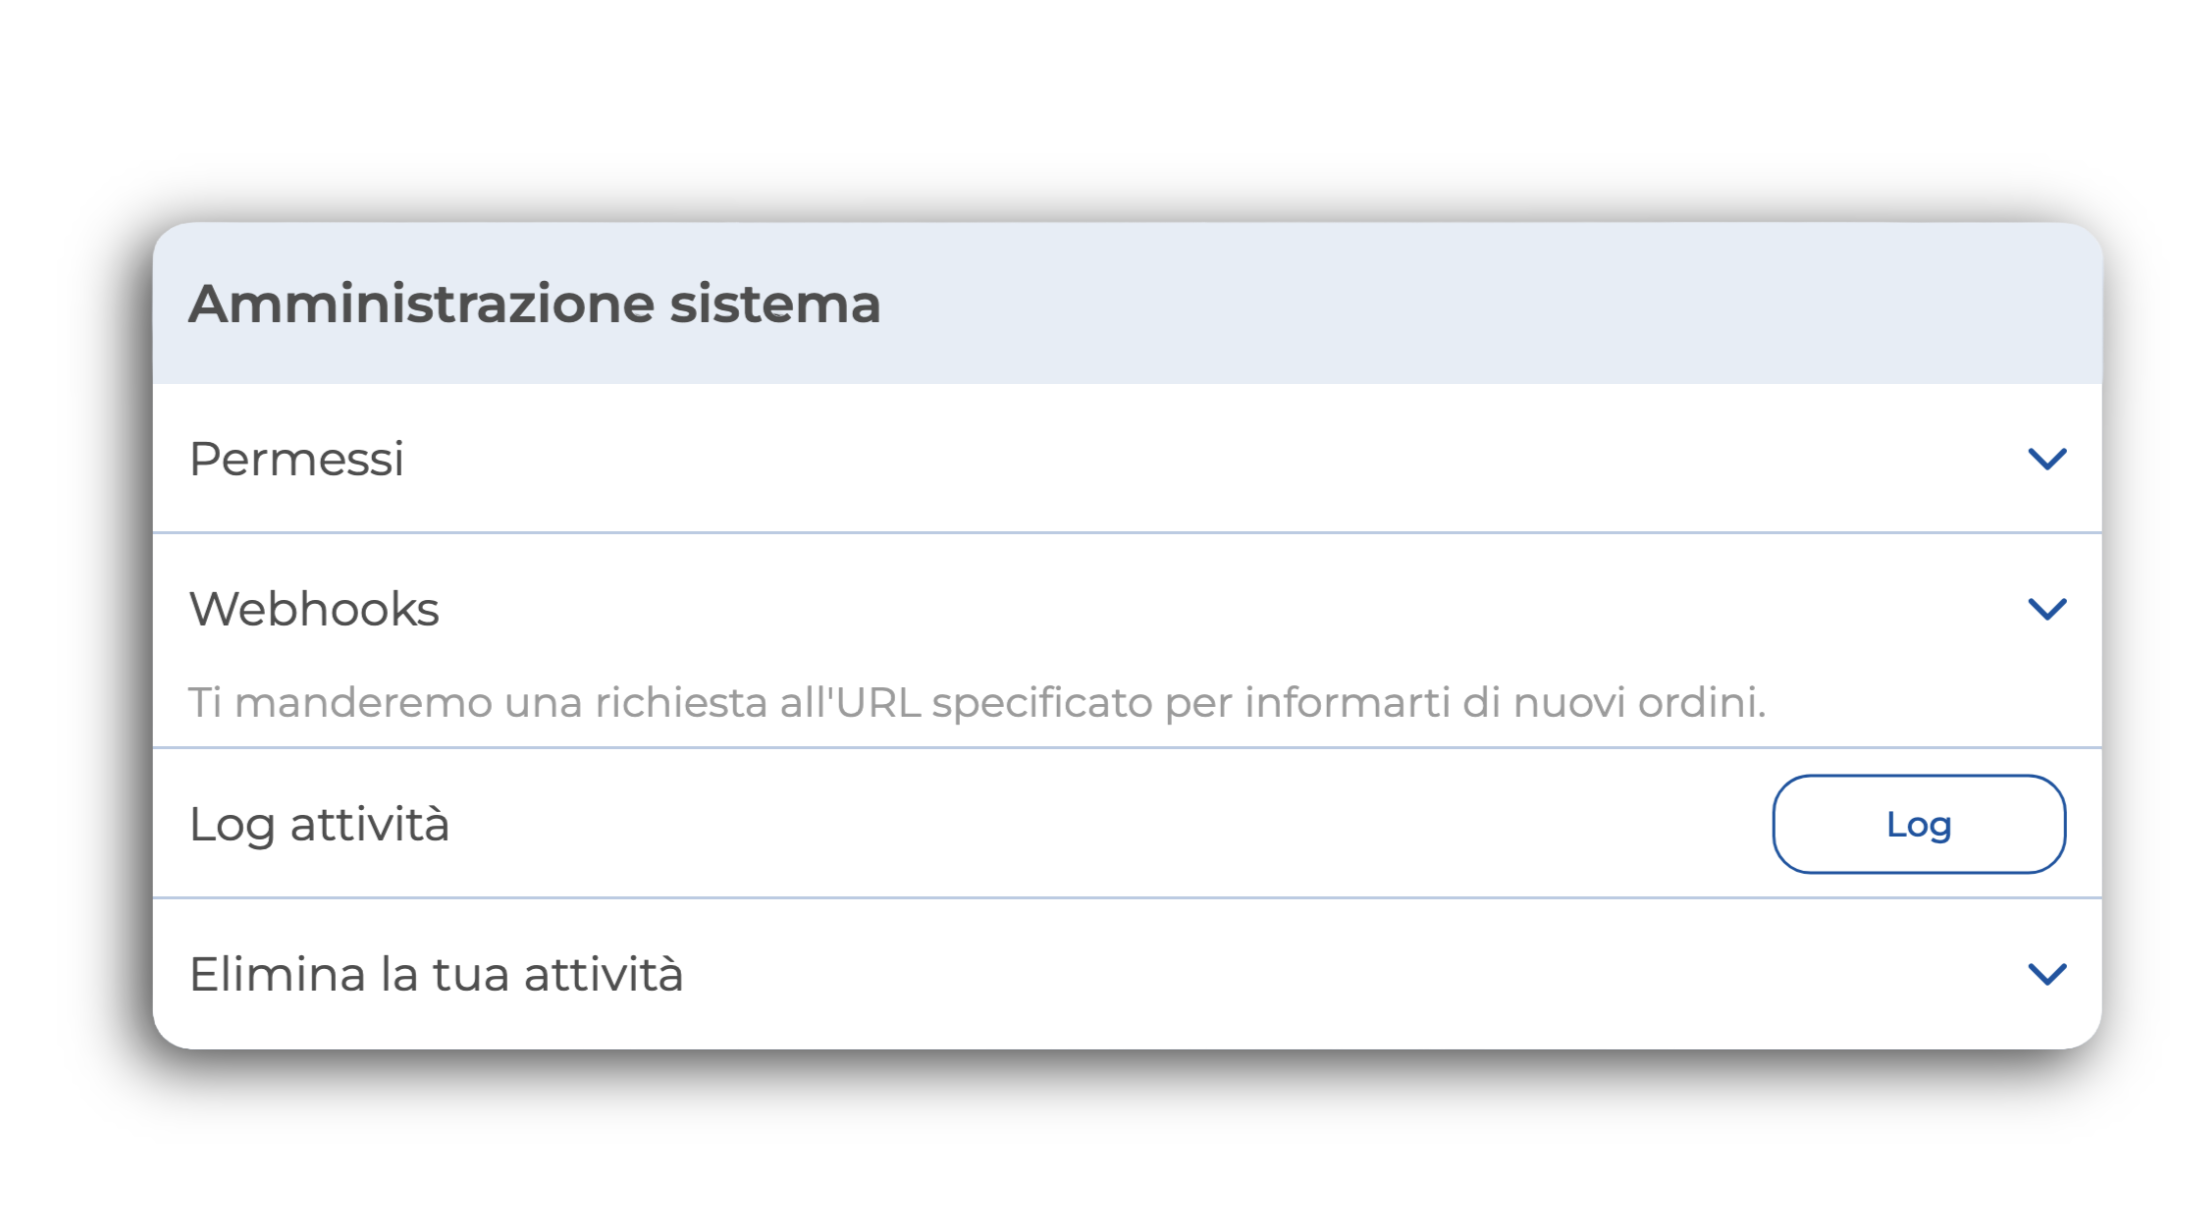Select the Permessi row label
Viewport: 2204px width, 1220px height.
pyautogui.click(x=296, y=459)
